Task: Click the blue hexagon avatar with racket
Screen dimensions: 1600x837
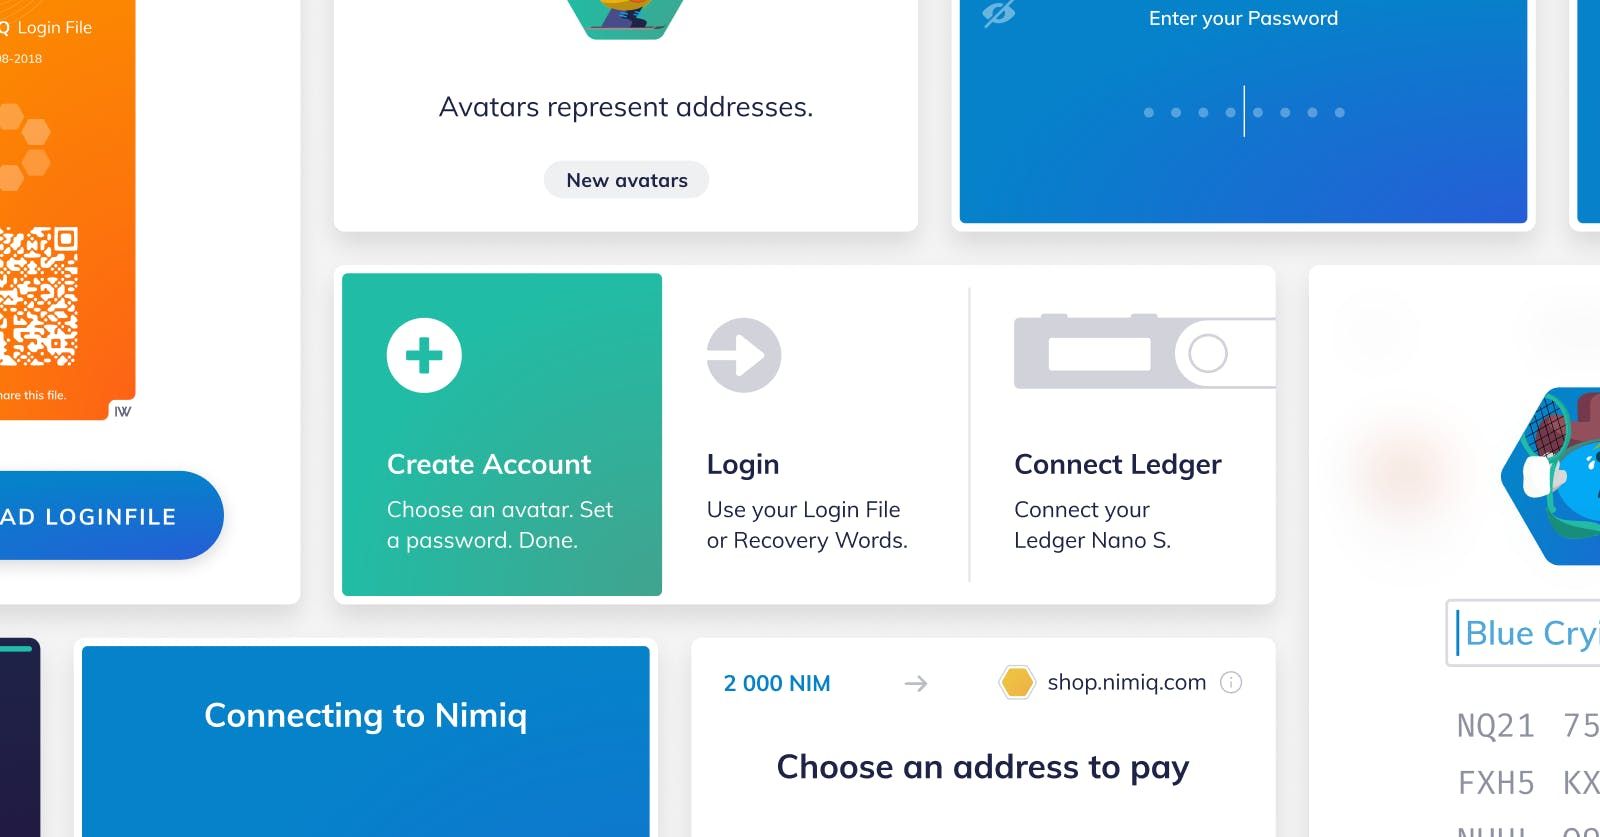Action: [1550, 477]
